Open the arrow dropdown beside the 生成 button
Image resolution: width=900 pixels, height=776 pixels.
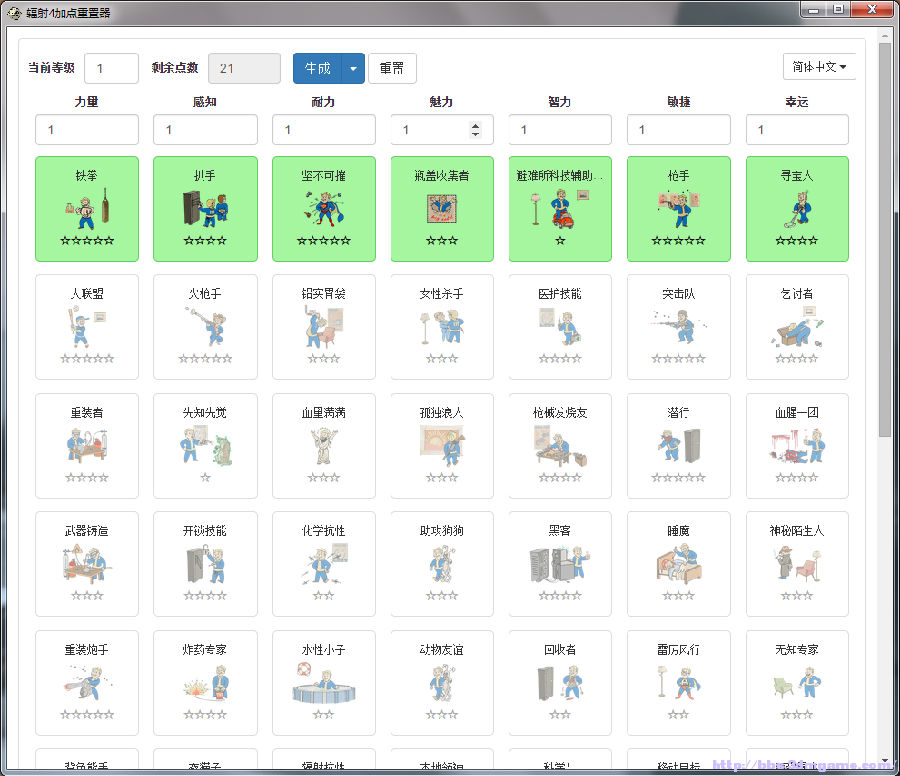(x=354, y=69)
